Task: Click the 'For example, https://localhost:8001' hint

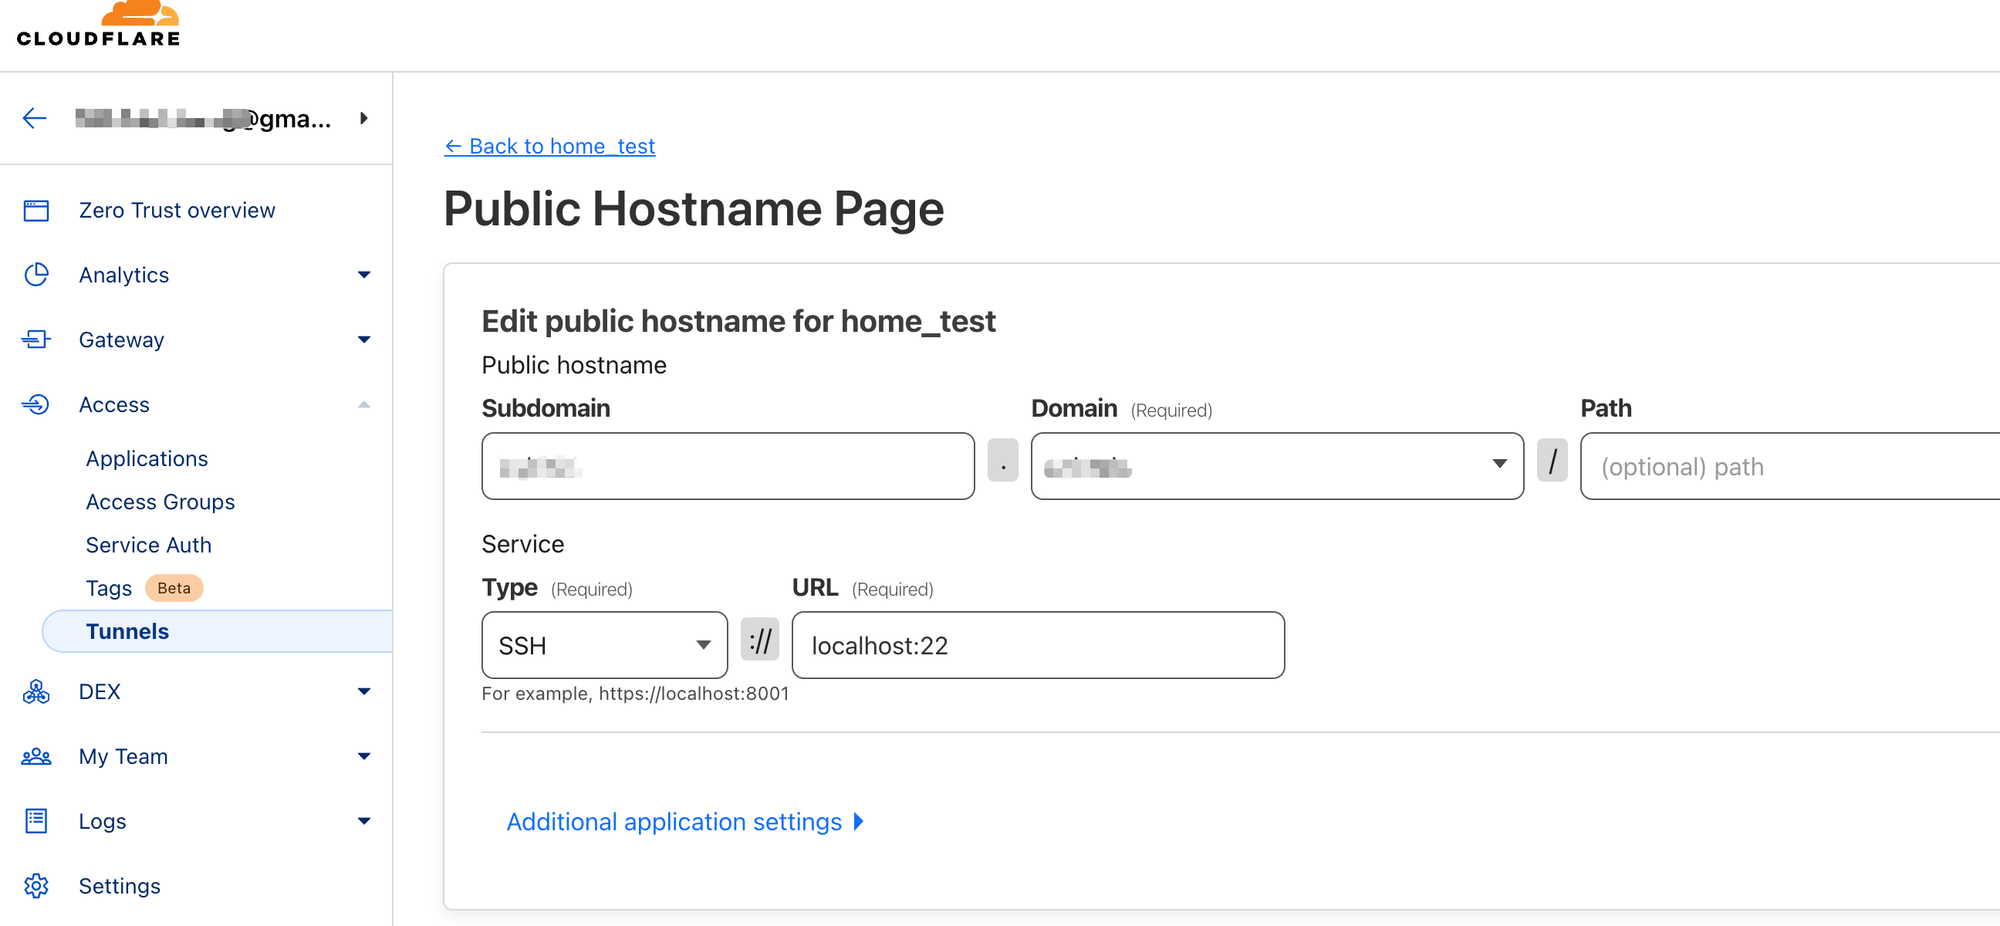Action: pos(635,694)
